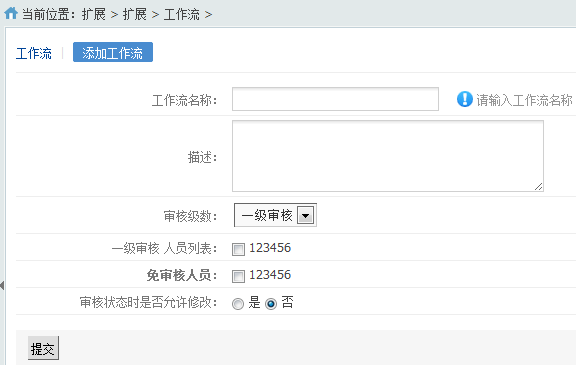Image resolution: width=576 pixels, height=365 pixels.
Task: Check 123456 in 一级审核 人员列表
Action: (x=238, y=249)
